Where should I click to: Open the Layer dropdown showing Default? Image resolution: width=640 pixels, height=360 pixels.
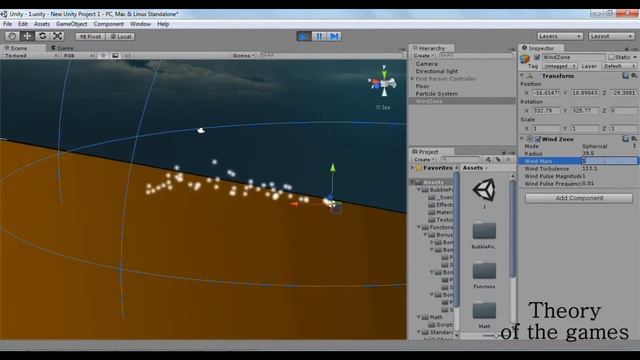click(619, 66)
